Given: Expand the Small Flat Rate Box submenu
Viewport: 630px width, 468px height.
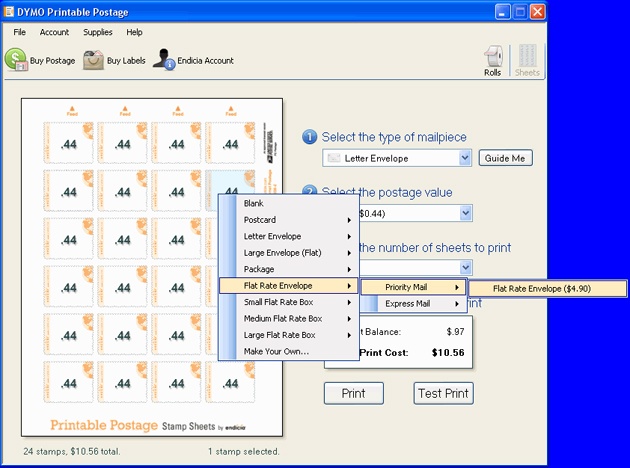Looking at the screenshot, I should pos(288,302).
